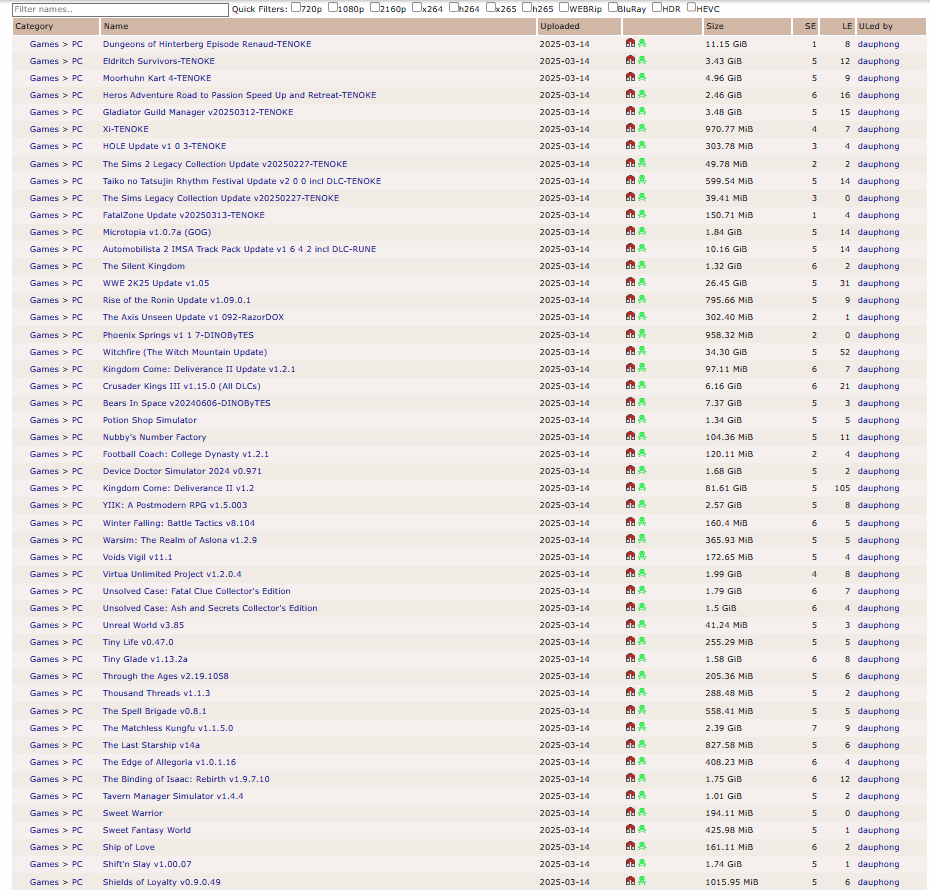Click the 34.30 GiB size cell
This screenshot has height=894, width=930.
click(726, 352)
